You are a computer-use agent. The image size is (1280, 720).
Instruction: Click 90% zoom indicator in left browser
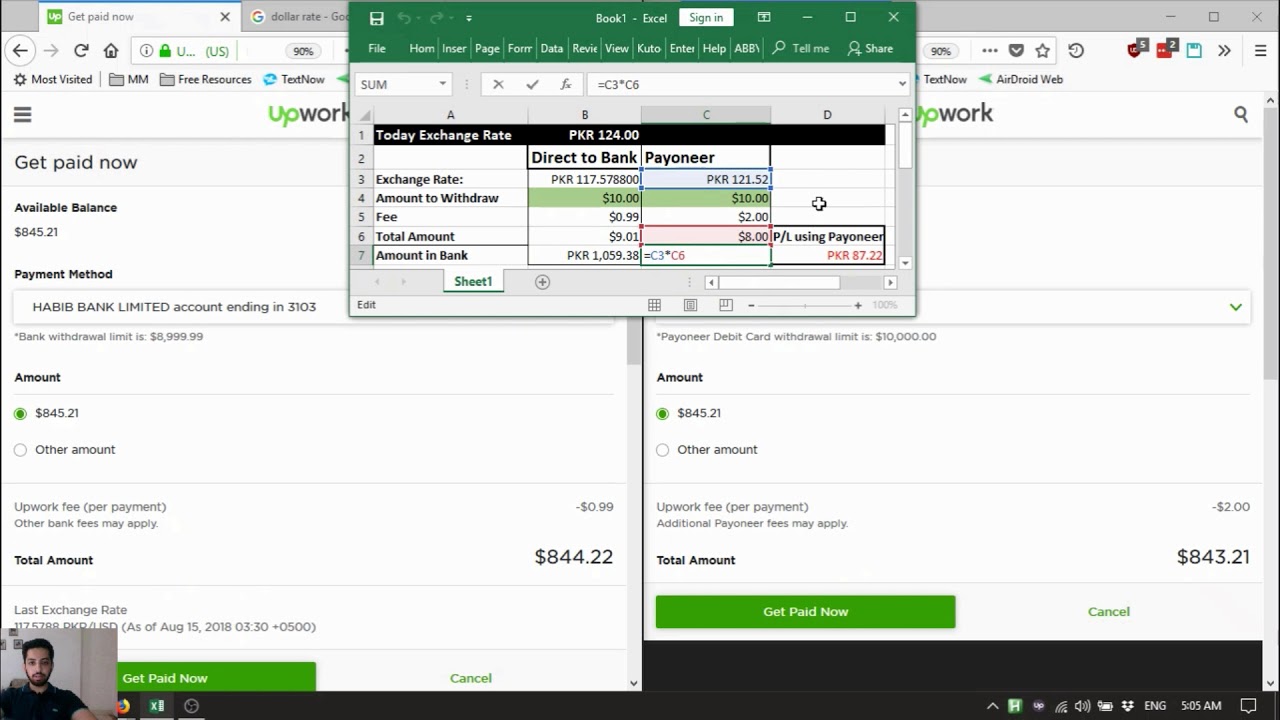[x=303, y=51]
